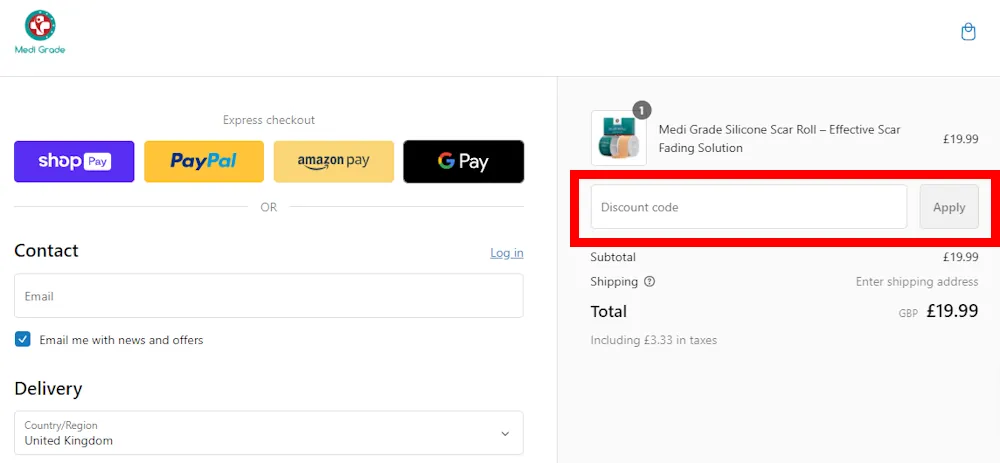View the scar roll product thumbnail
The width and height of the screenshot is (1000, 463).
(x=619, y=138)
